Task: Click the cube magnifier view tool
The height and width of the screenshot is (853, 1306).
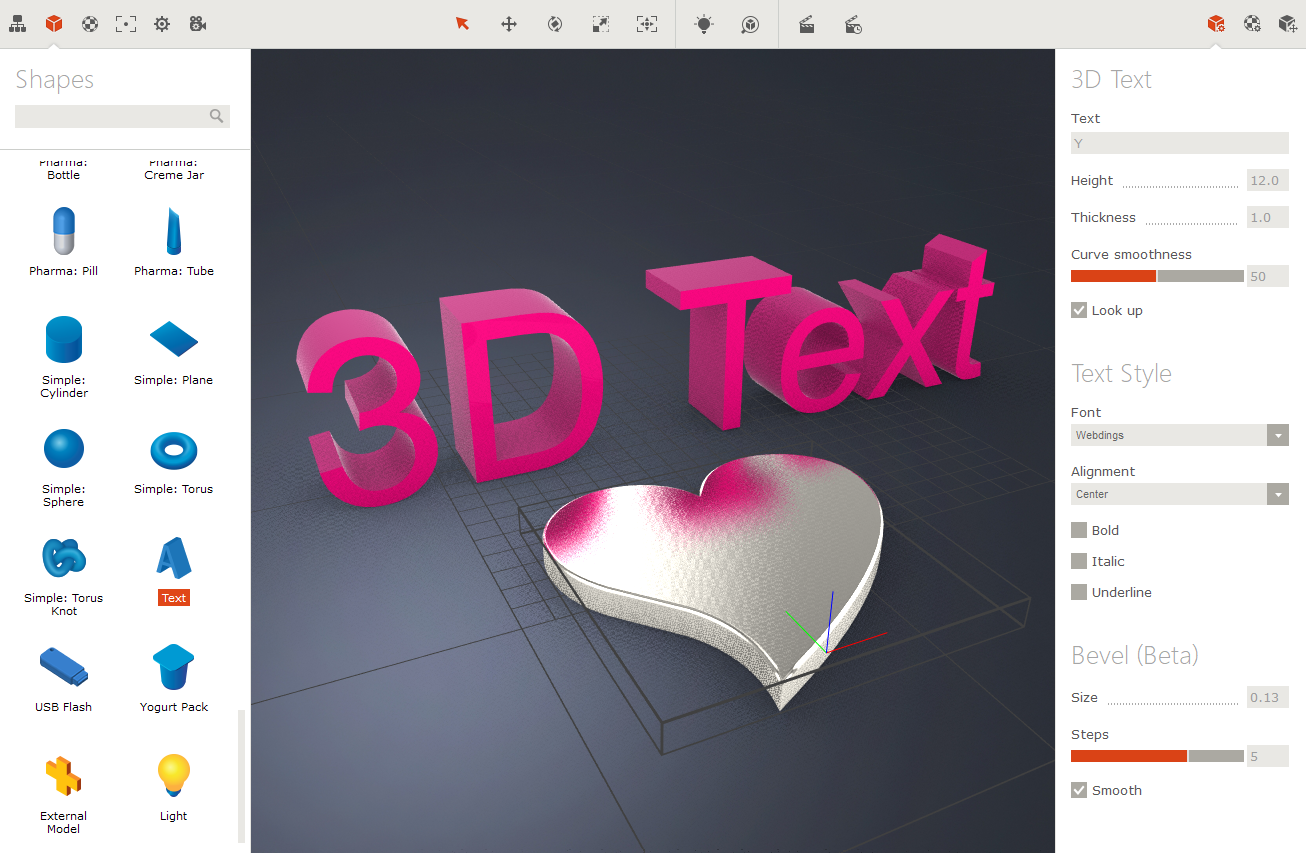Action: pyautogui.click(x=750, y=24)
